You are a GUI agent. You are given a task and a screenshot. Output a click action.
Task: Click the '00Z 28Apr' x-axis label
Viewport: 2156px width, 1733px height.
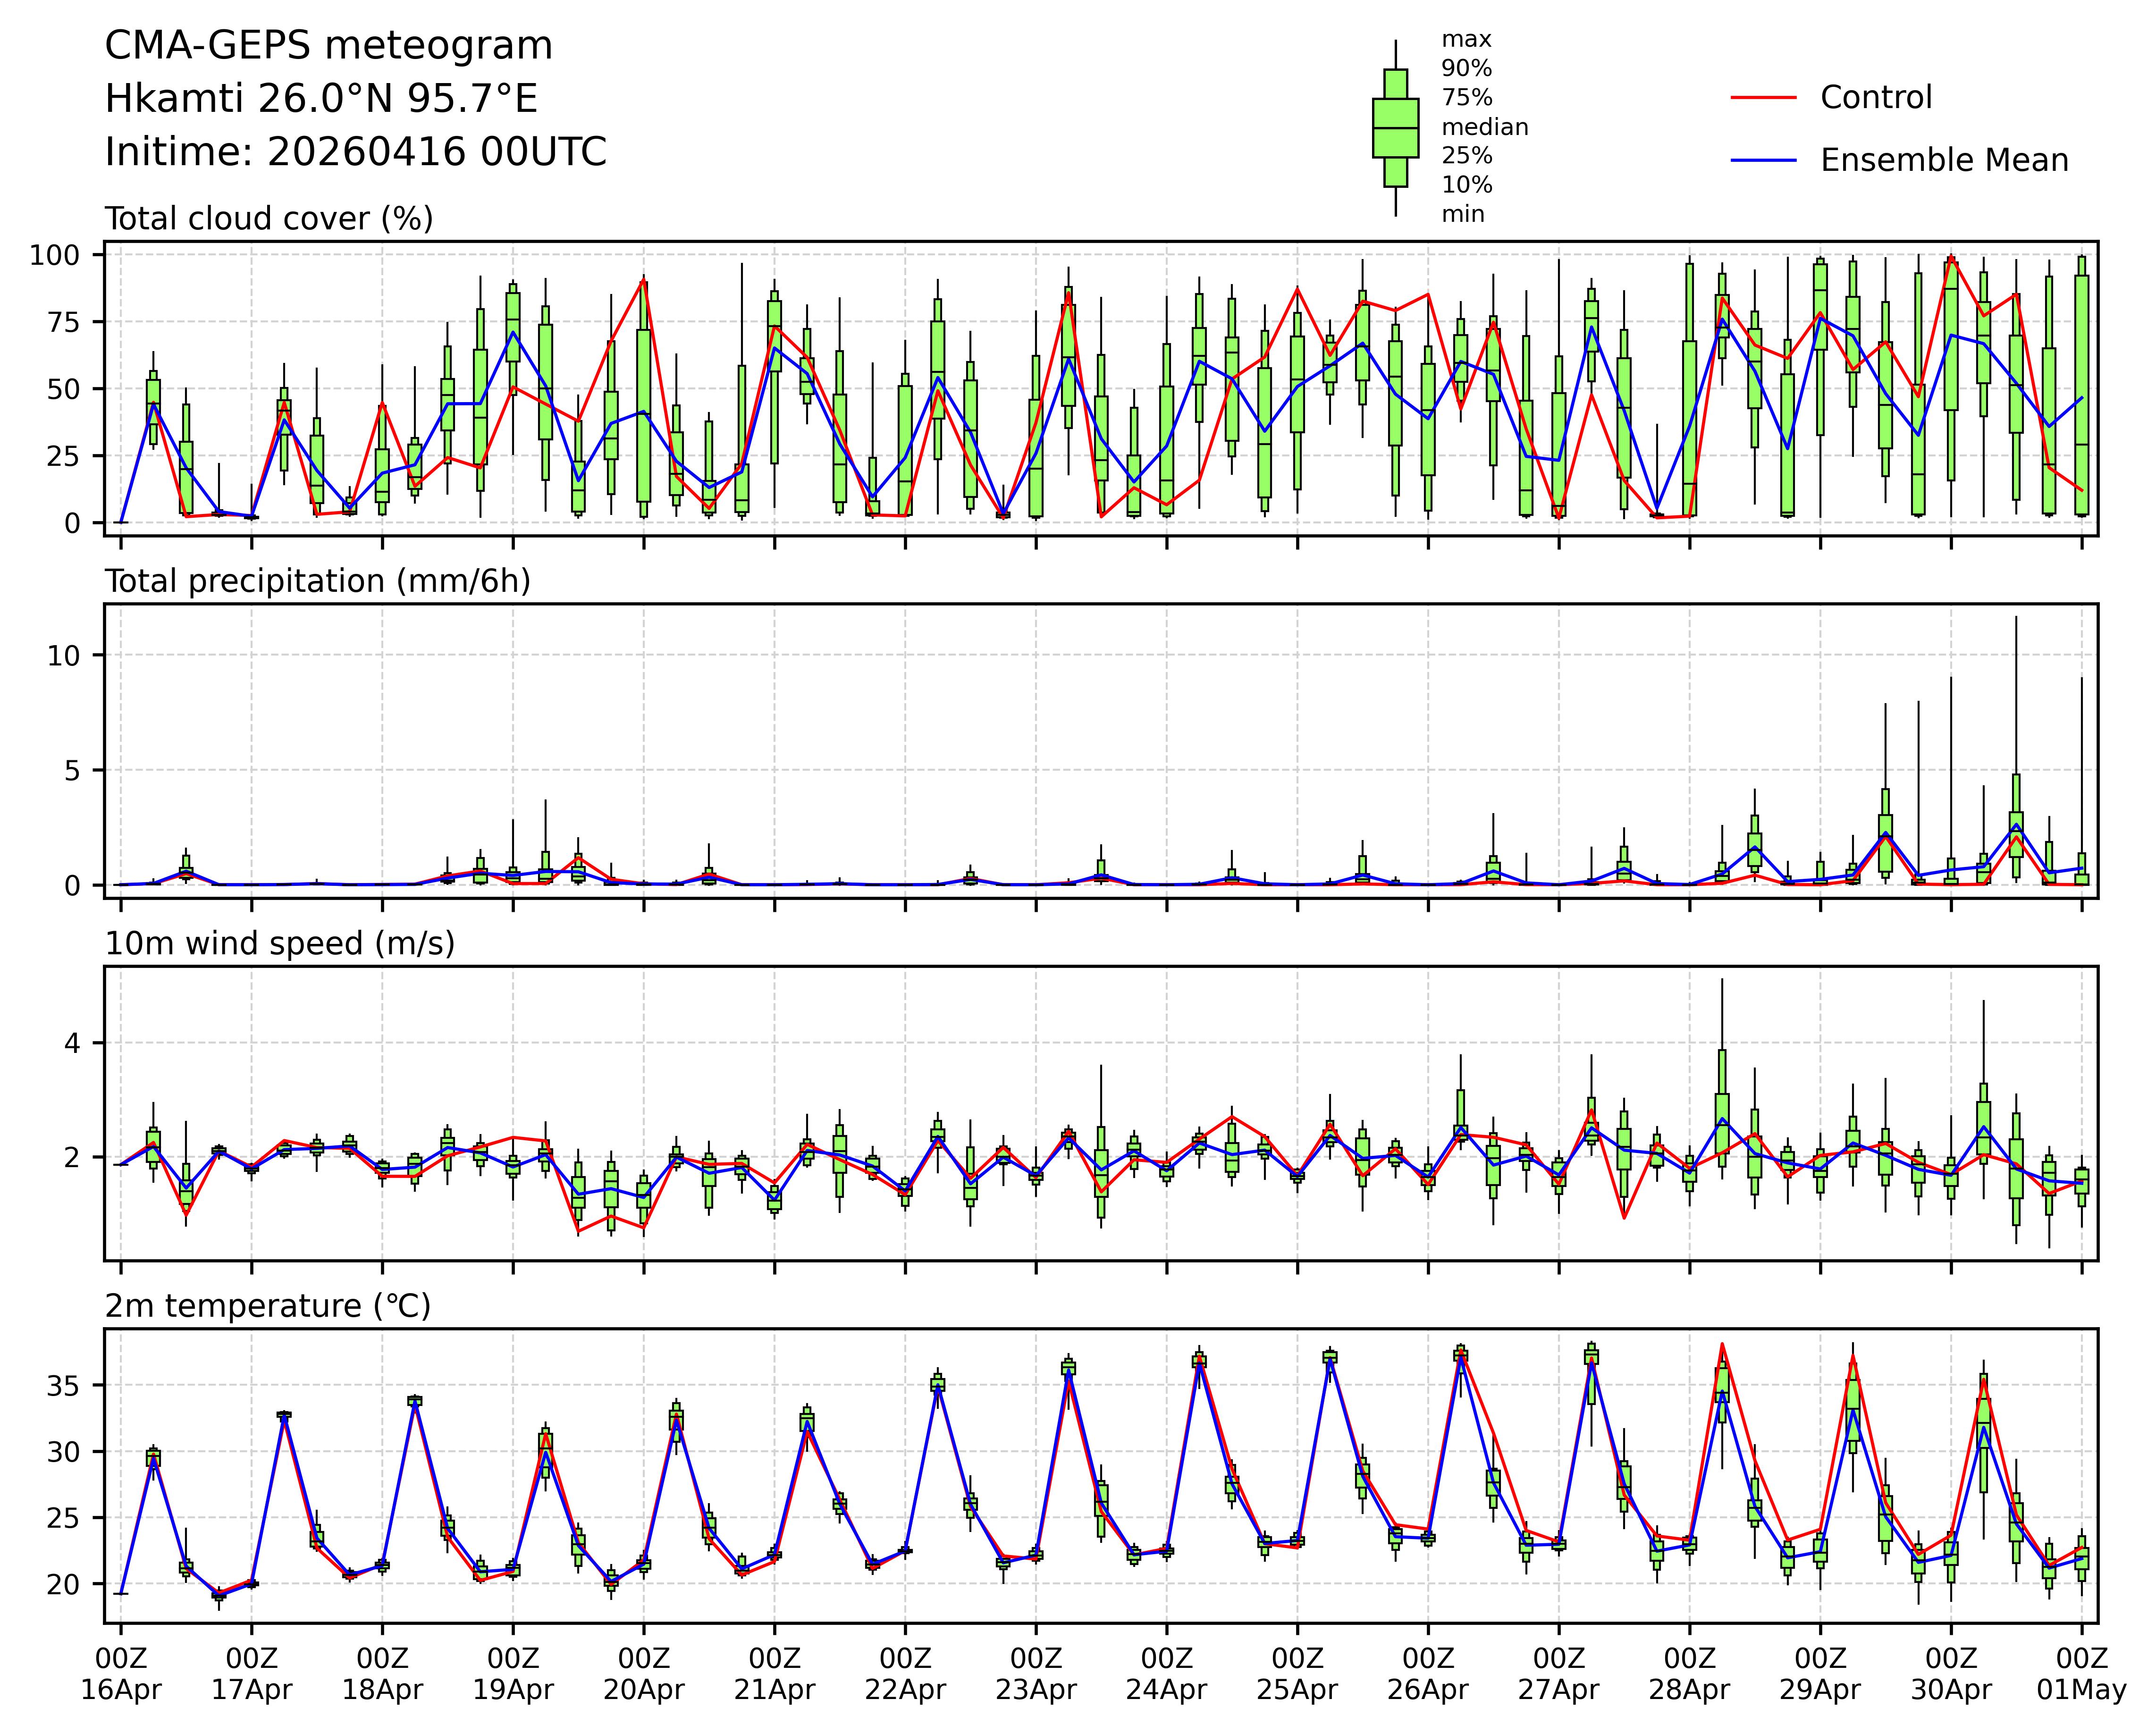[1689, 1674]
